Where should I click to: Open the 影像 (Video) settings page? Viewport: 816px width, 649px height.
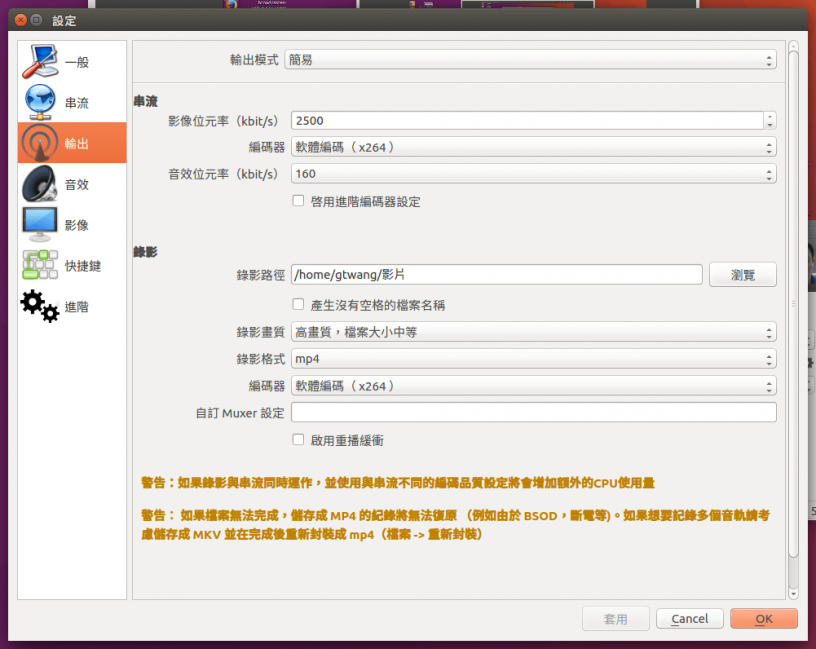point(71,224)
